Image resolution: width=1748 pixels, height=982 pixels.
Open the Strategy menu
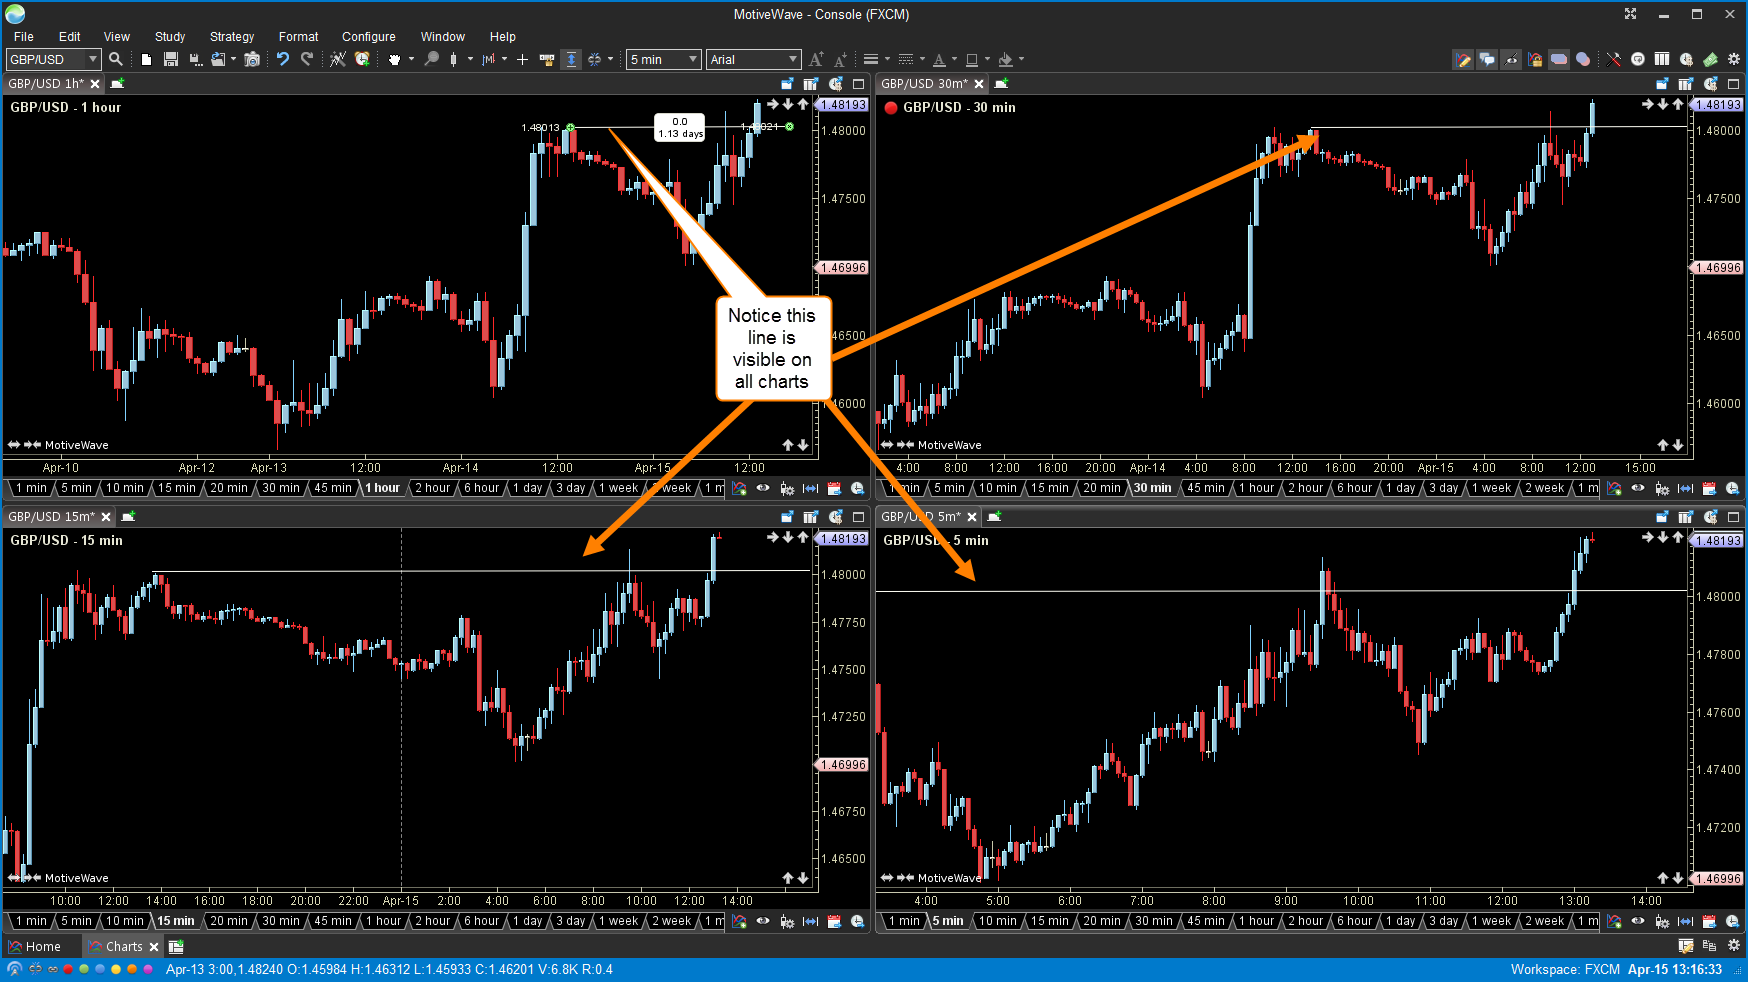coord(232,37)
